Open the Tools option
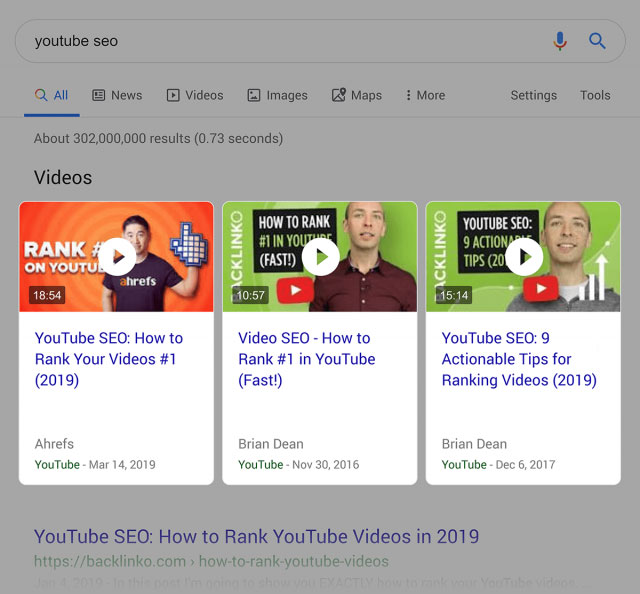640x594 pixels. (x=595, y=95)
